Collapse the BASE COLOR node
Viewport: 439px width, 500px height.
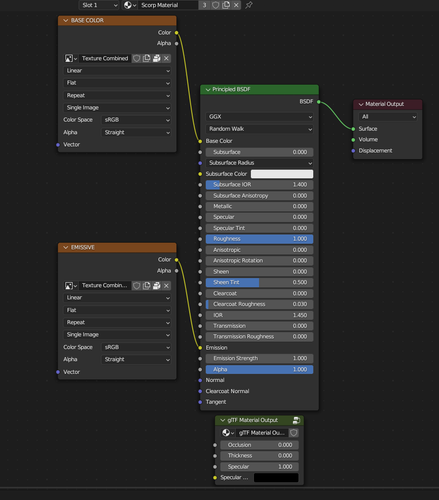coord(66,21)
